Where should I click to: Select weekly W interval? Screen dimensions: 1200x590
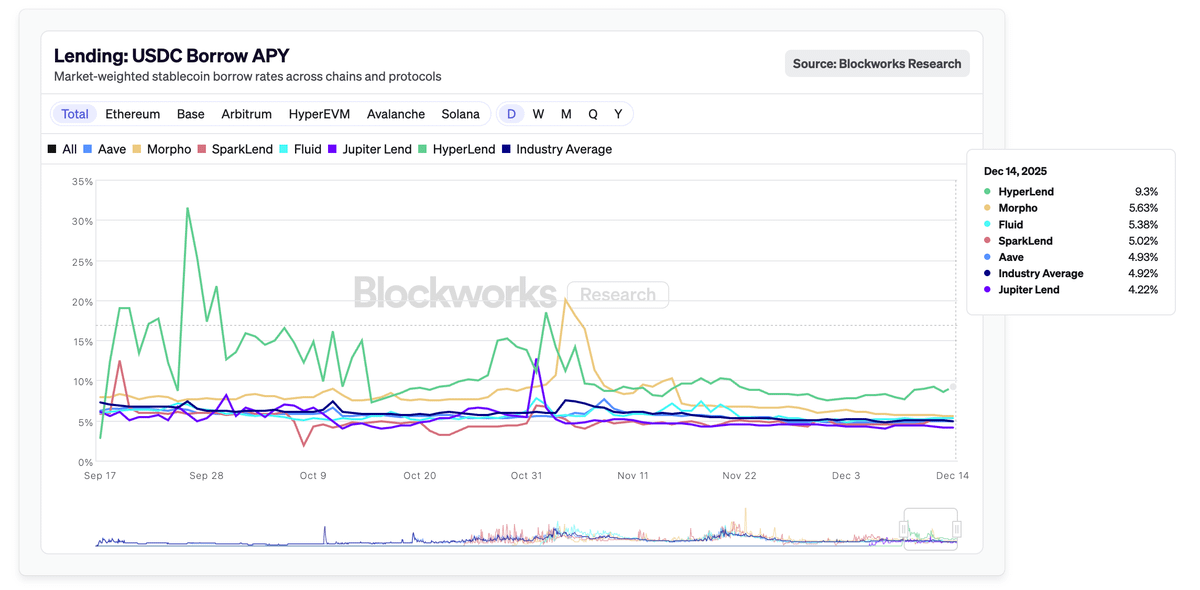(538, 114)
